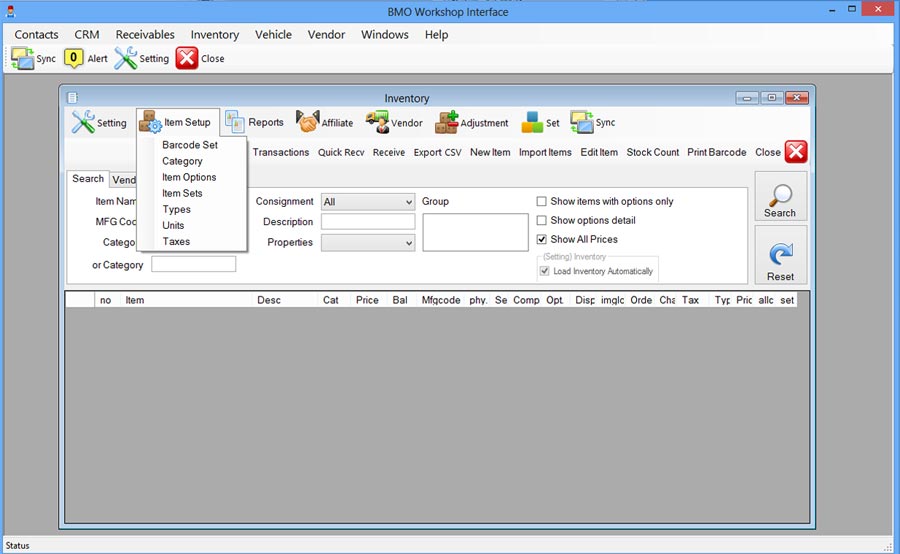
Task: Open the Taxes menu entry
Action: click(176, 242)
